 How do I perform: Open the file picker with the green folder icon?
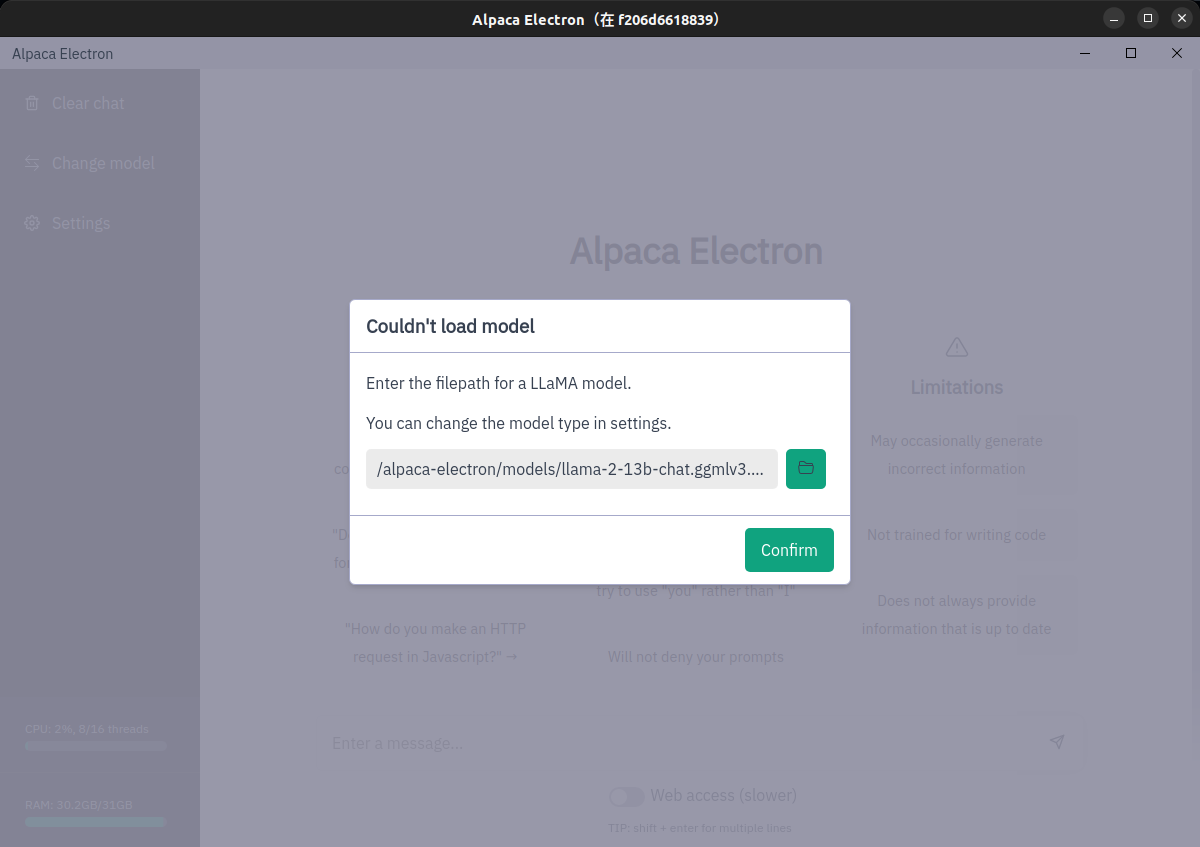pyautogui.click(x=805, y=468)
